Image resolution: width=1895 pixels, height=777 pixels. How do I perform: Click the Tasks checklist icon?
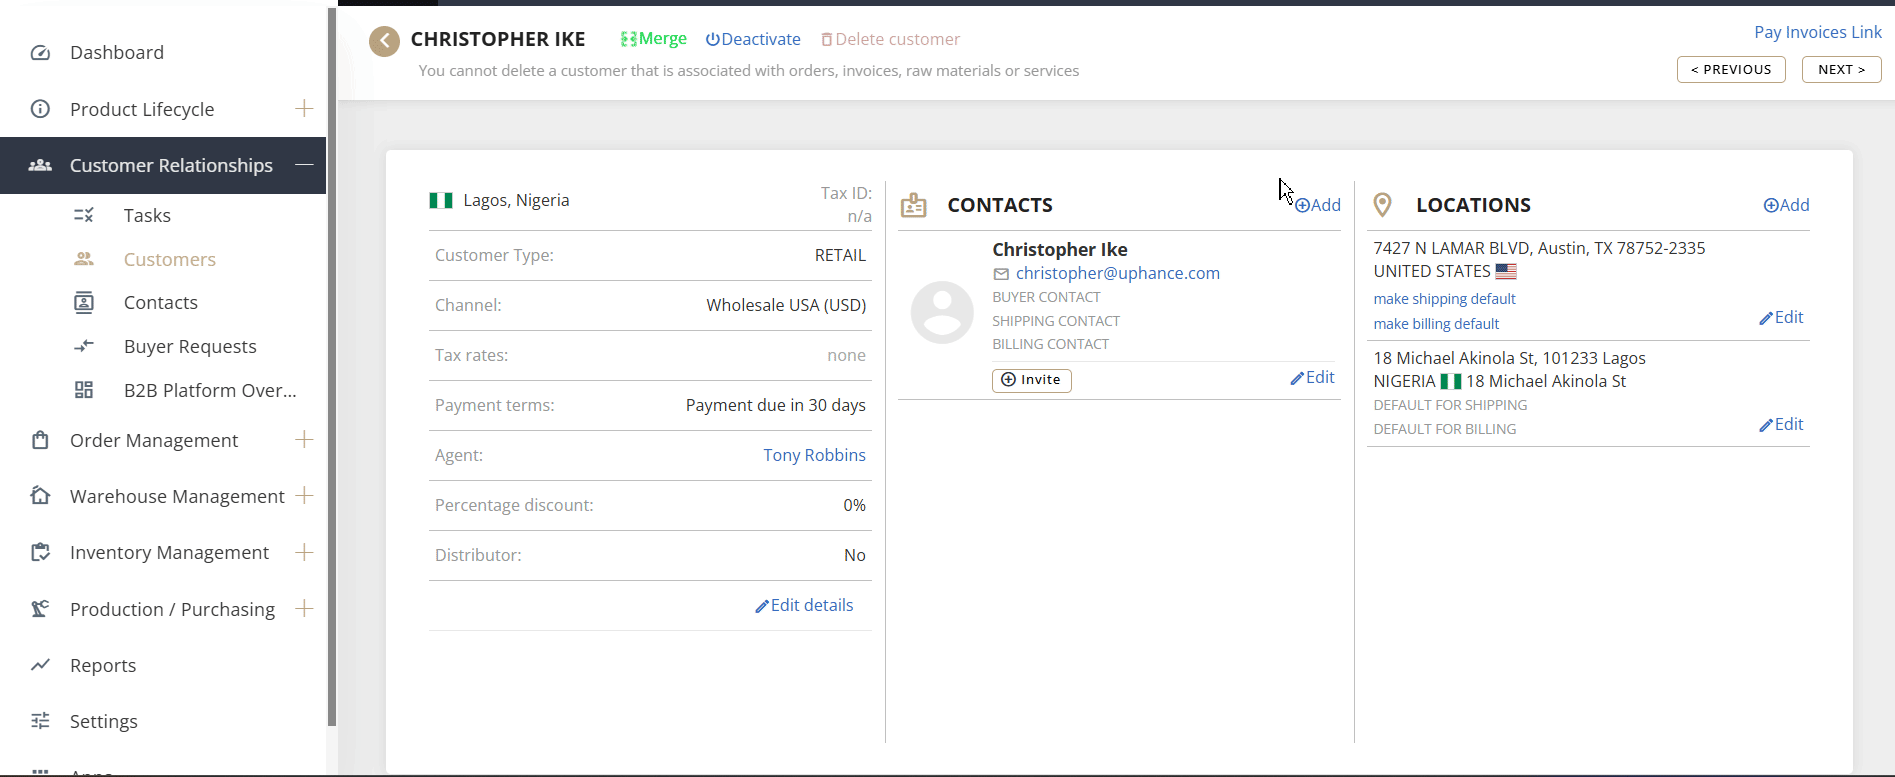(x=84, y=215)
